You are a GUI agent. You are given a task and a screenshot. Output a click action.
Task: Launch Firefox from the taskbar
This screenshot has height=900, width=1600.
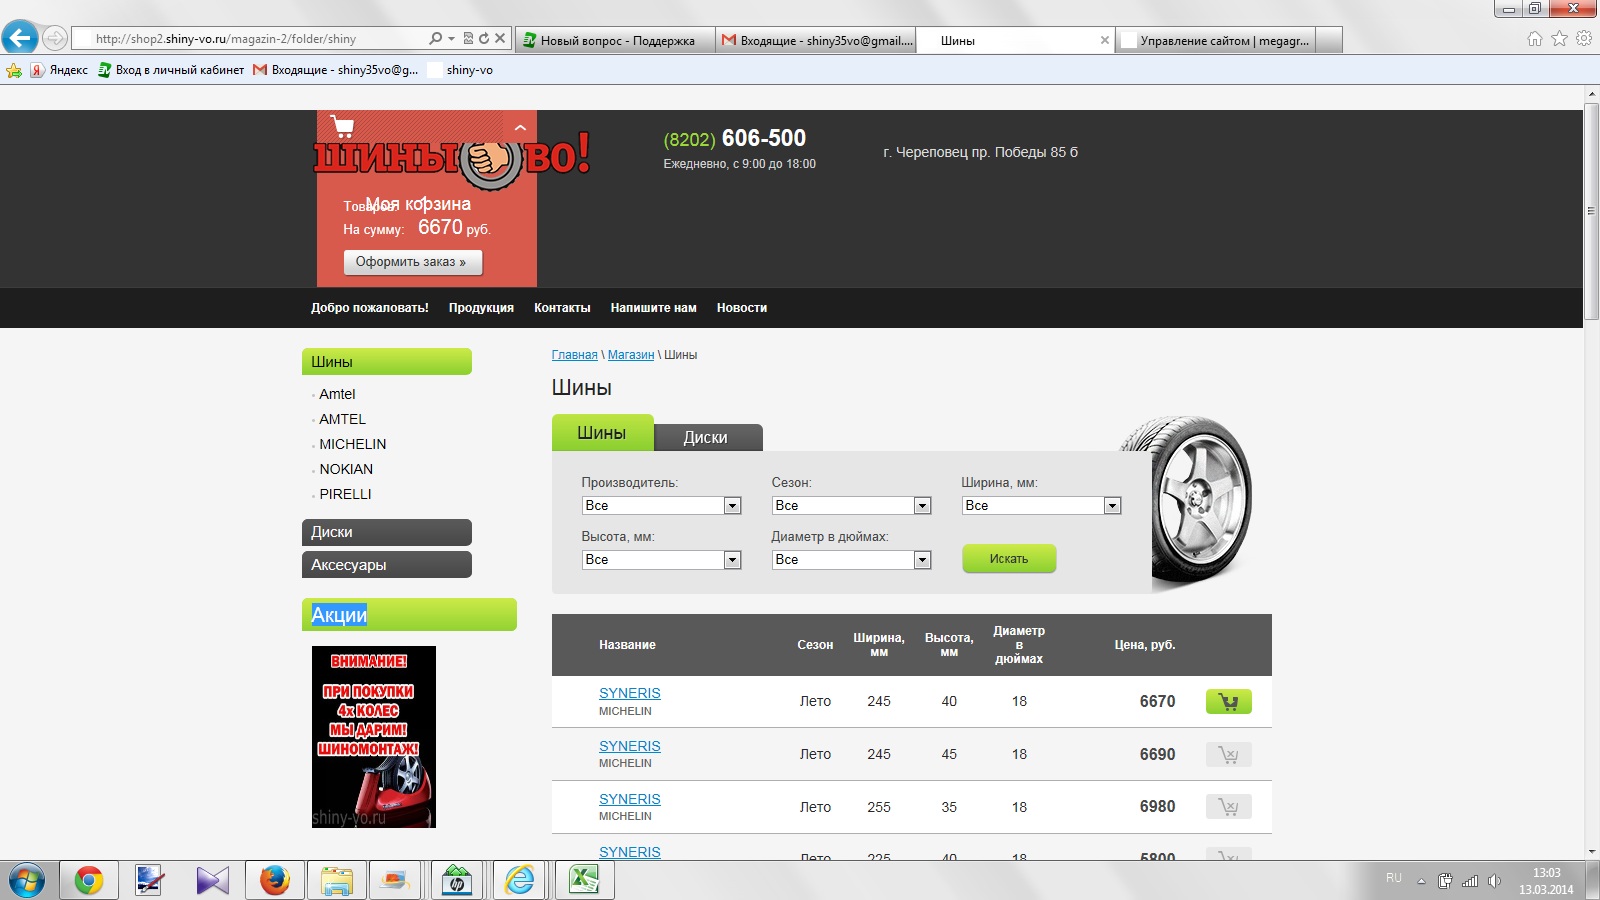tap(274, 881)
